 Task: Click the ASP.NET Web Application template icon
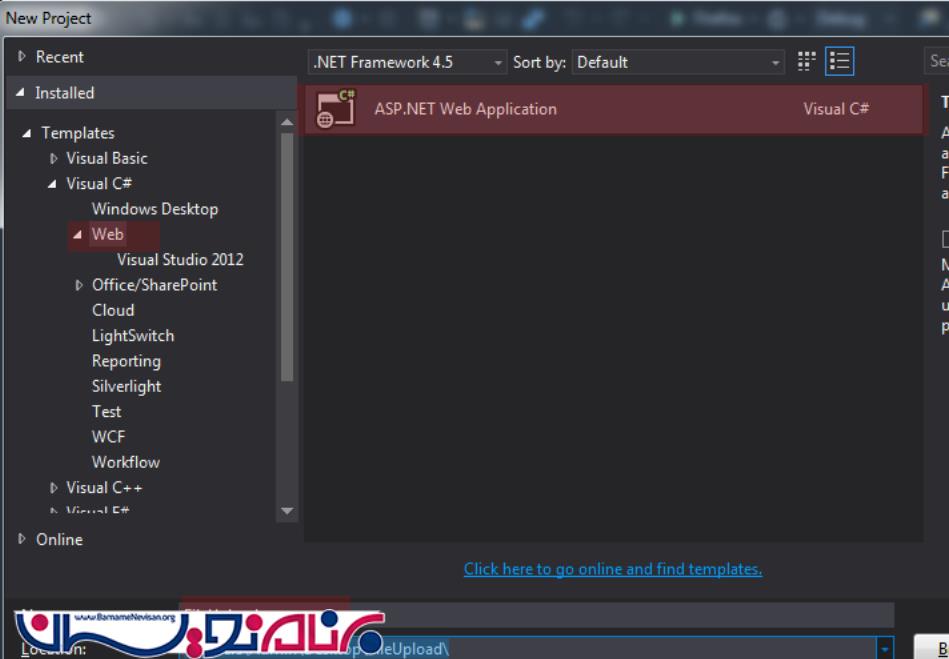(x=335, y=109)
